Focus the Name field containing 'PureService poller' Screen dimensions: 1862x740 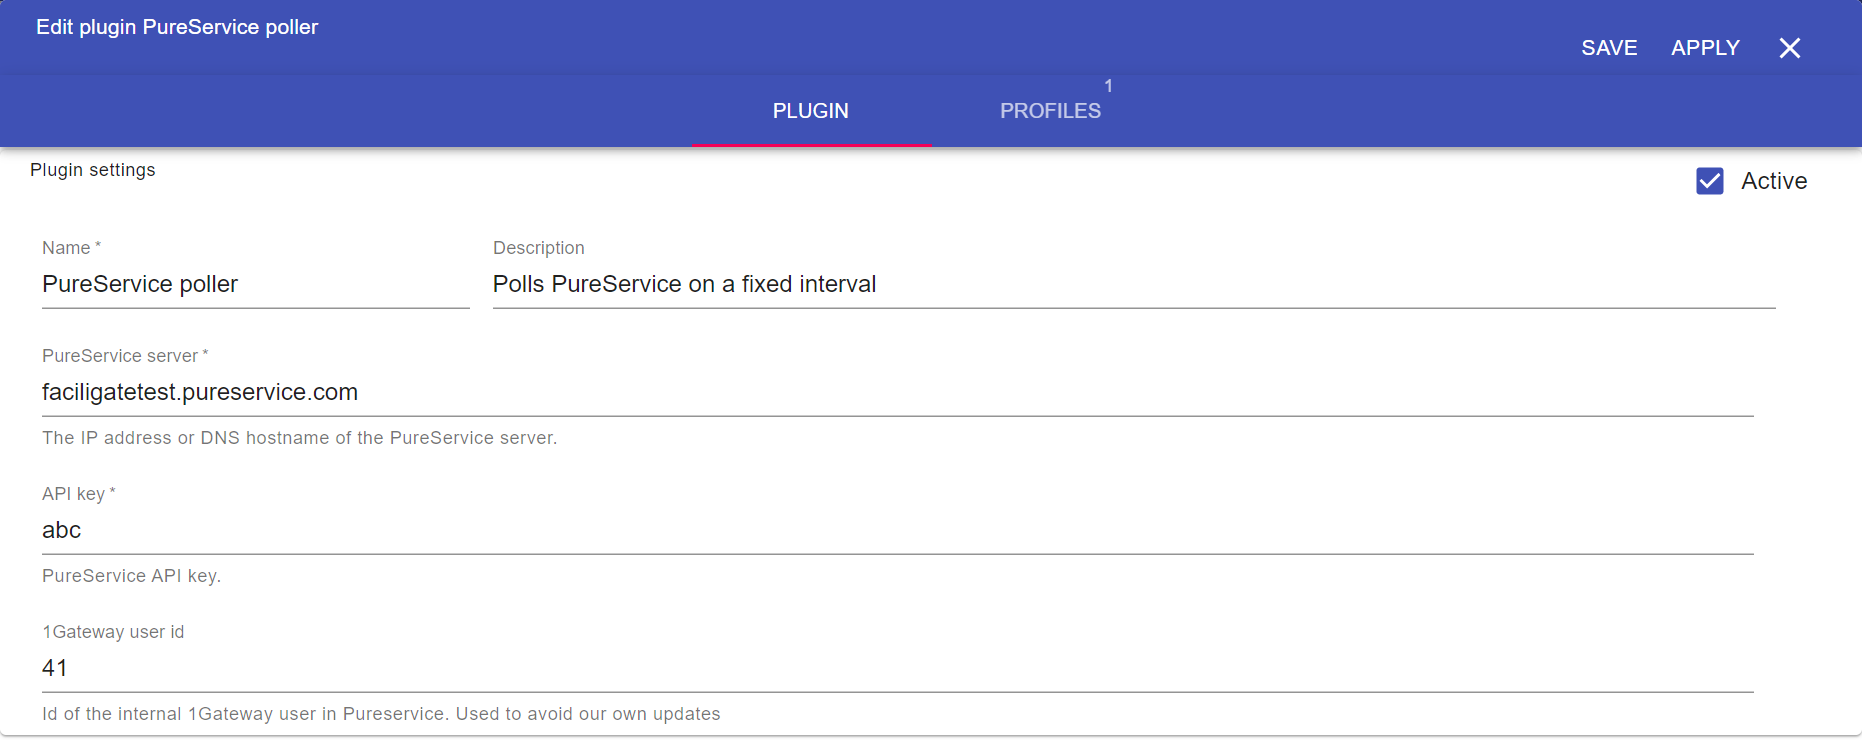tap(255, 285)
